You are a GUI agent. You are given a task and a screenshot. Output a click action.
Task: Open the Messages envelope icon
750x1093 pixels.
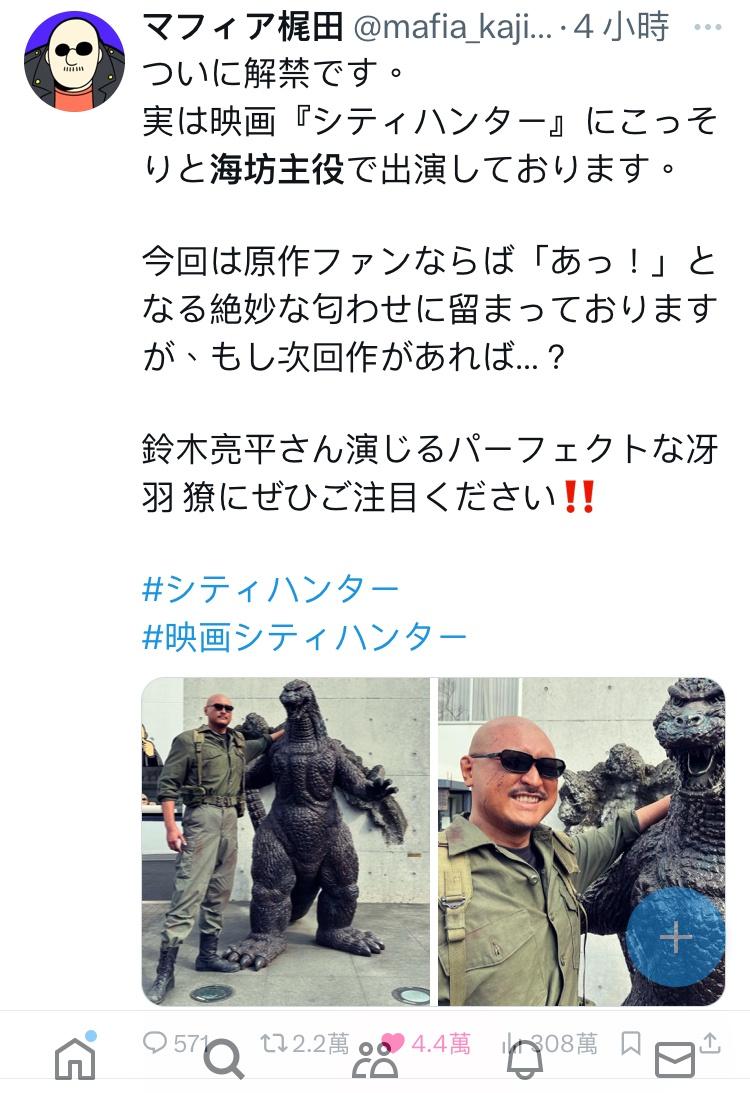pyautogui.click(x=675, y=1061)
